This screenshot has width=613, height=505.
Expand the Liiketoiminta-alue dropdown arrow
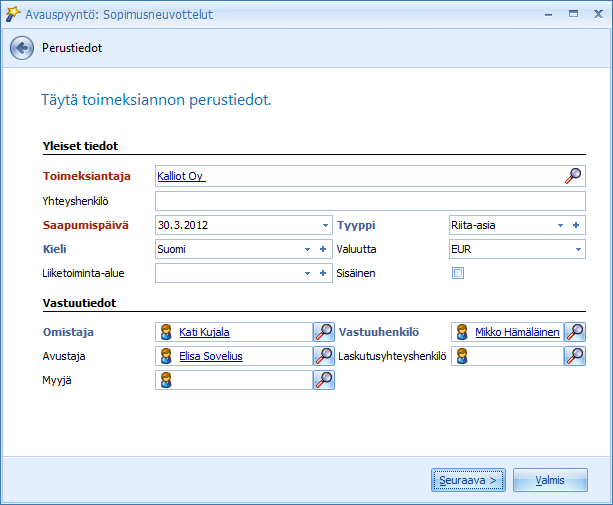[x=308, y=274]
